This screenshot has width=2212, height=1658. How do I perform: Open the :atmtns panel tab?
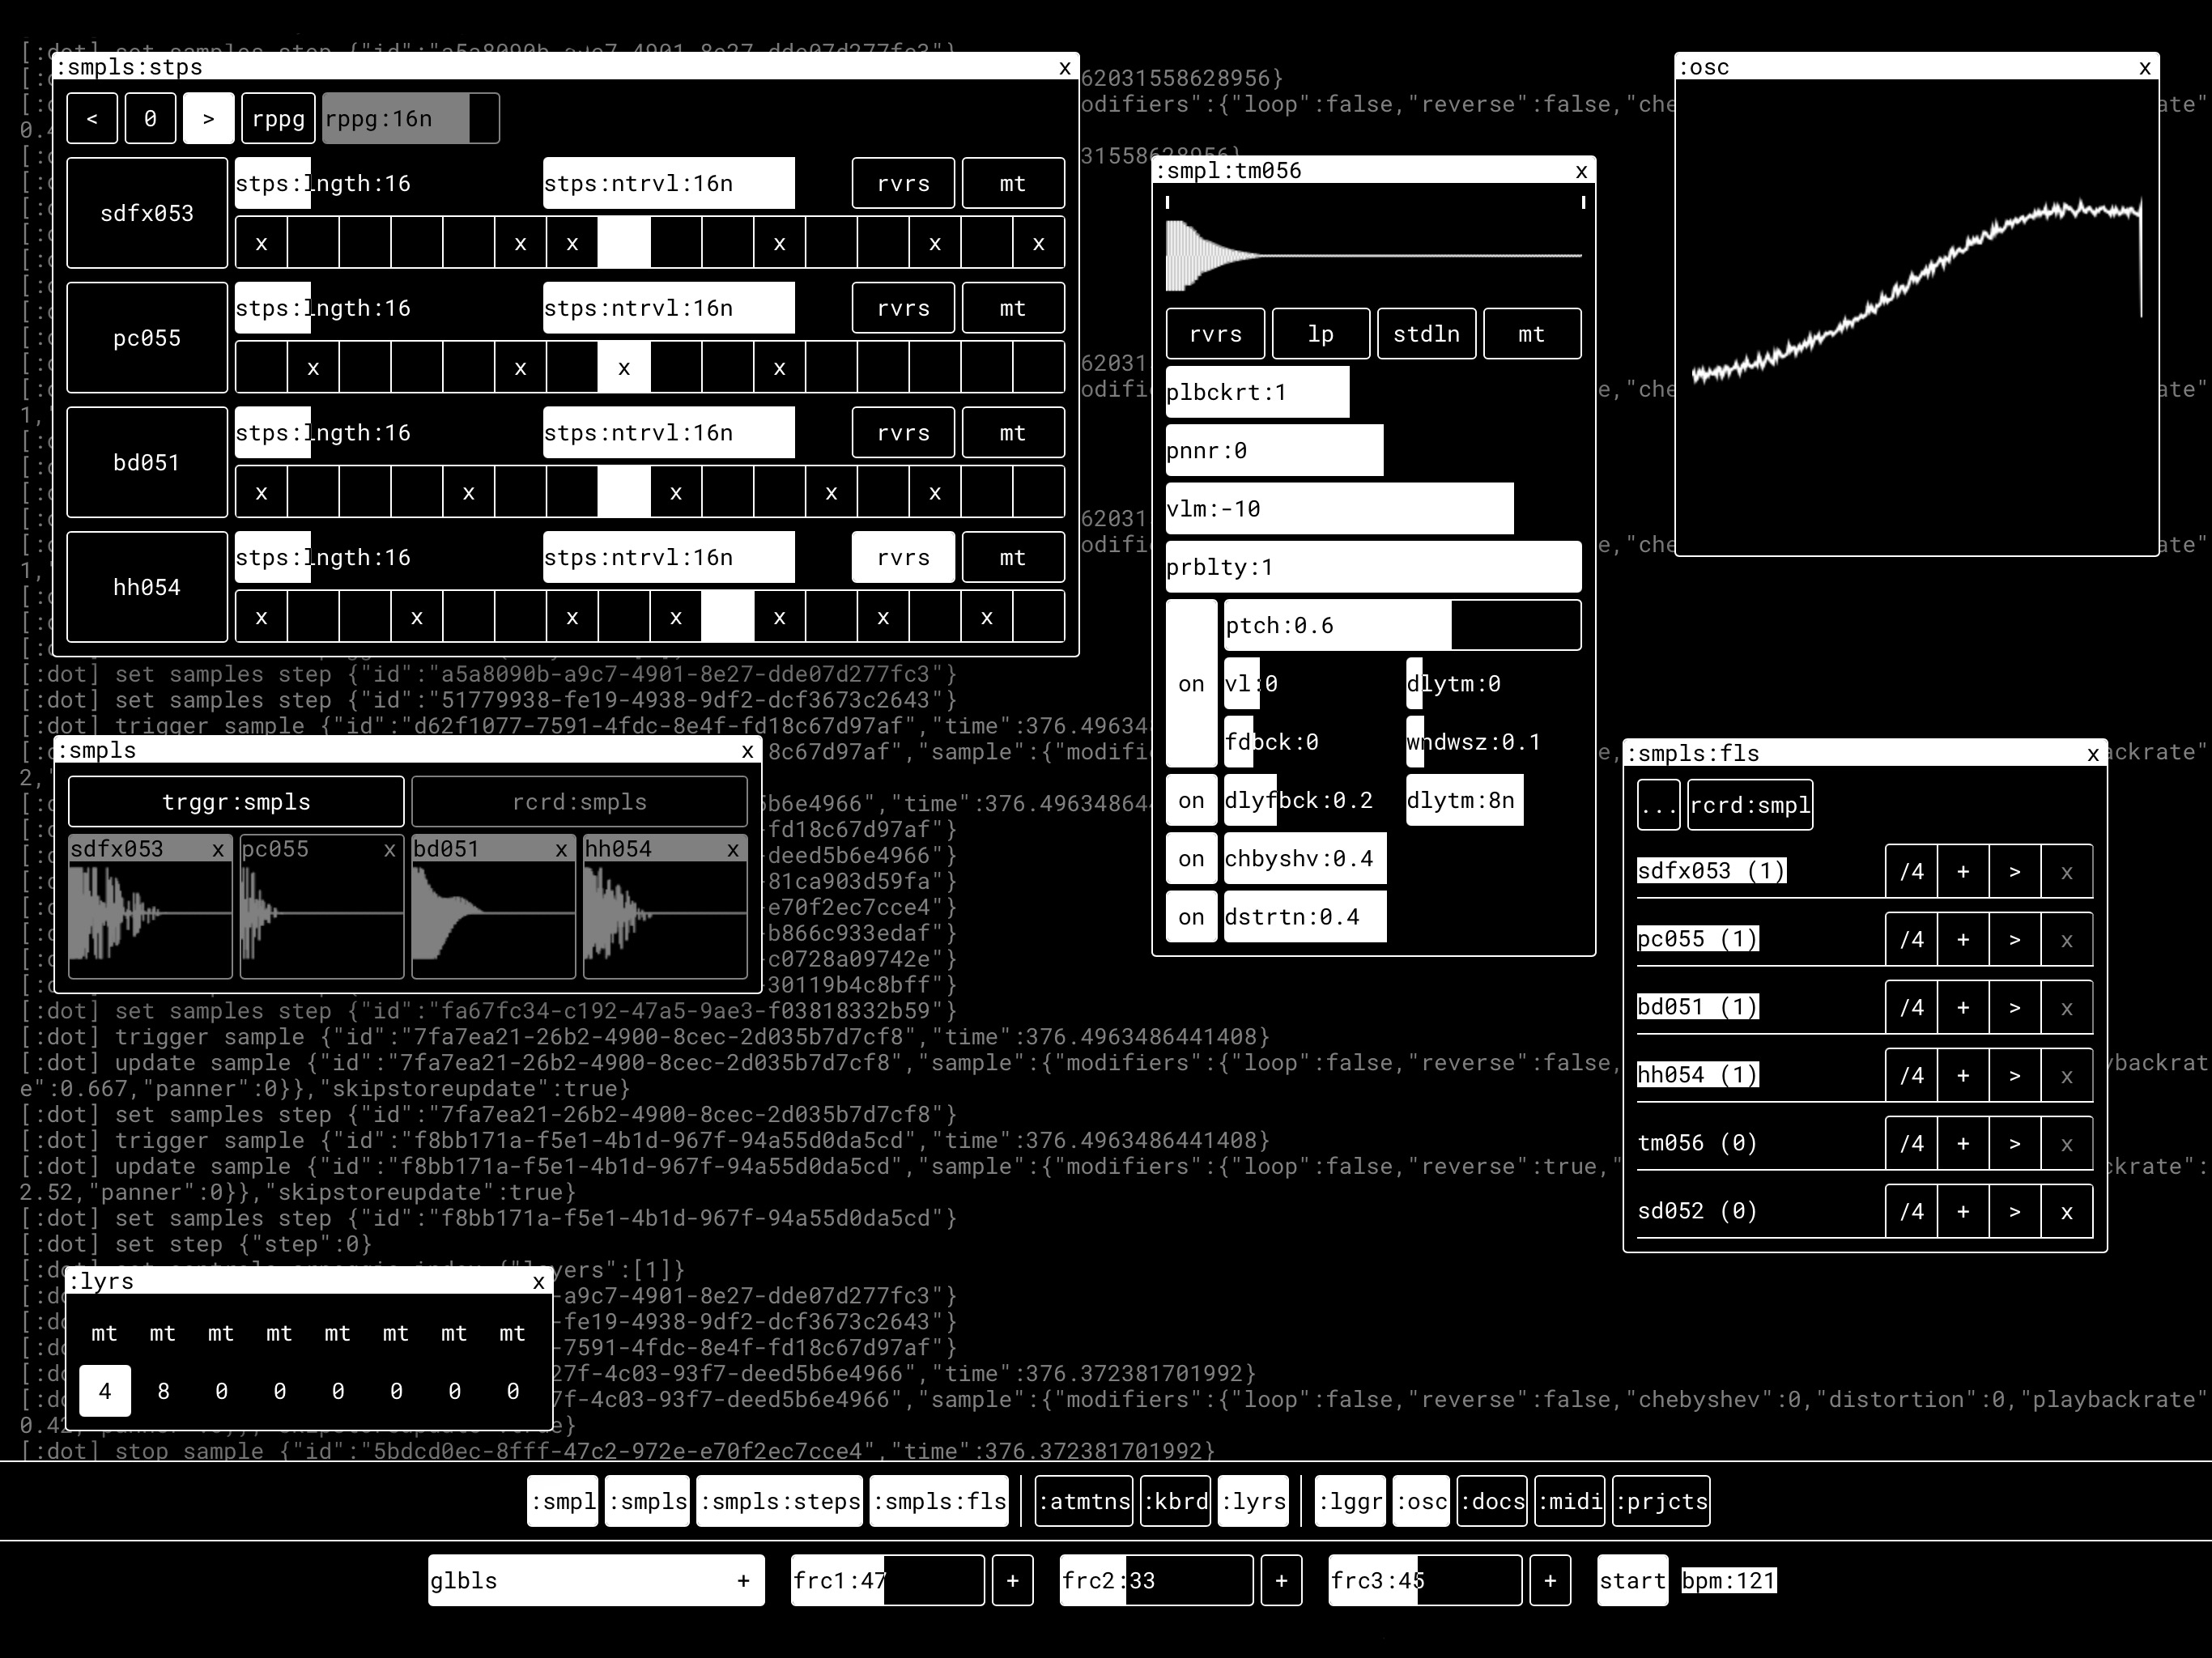1084,1501
